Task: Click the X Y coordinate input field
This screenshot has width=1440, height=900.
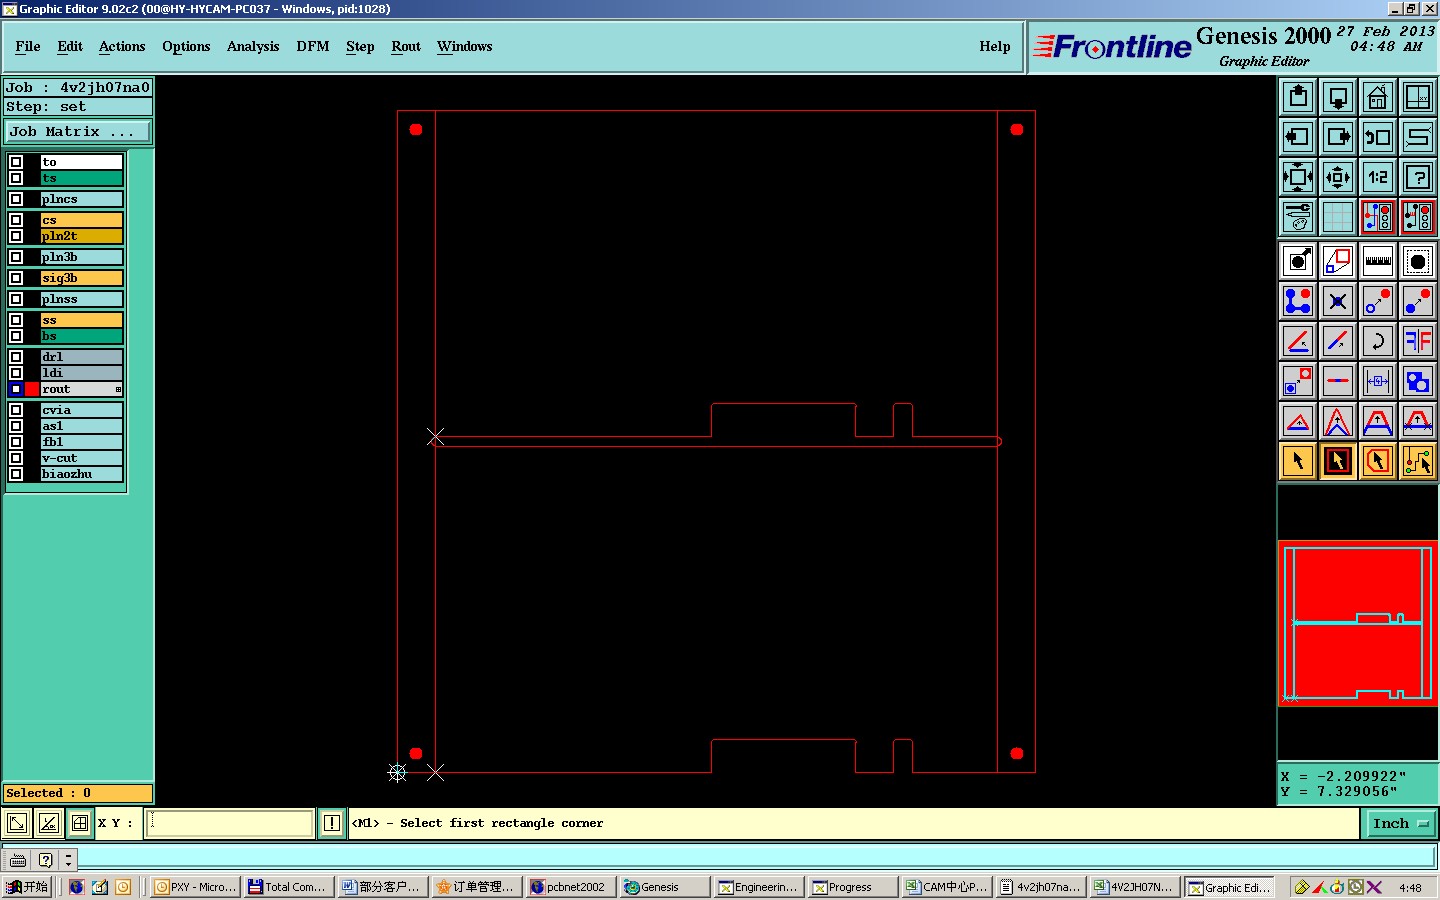Action: 230,823
